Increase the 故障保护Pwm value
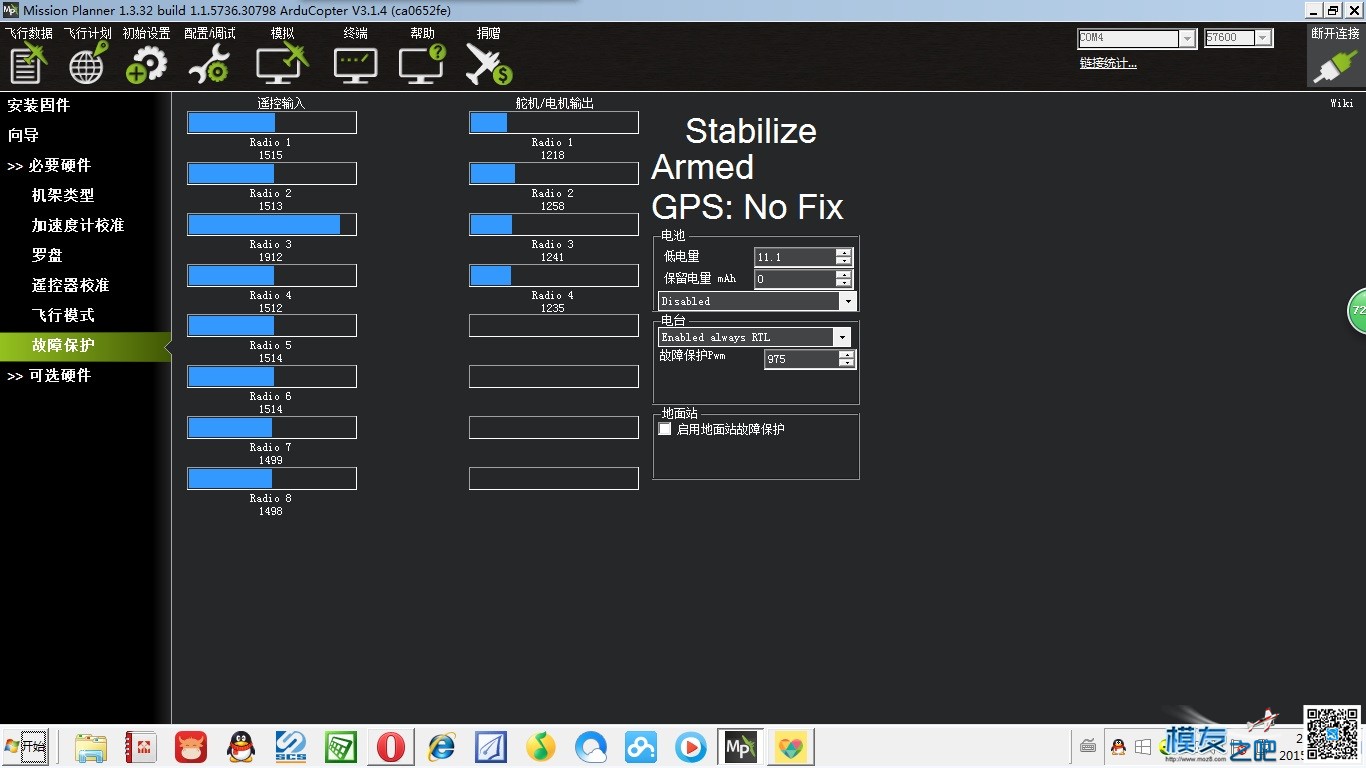1366x768 pixels. tap(847, 355)
